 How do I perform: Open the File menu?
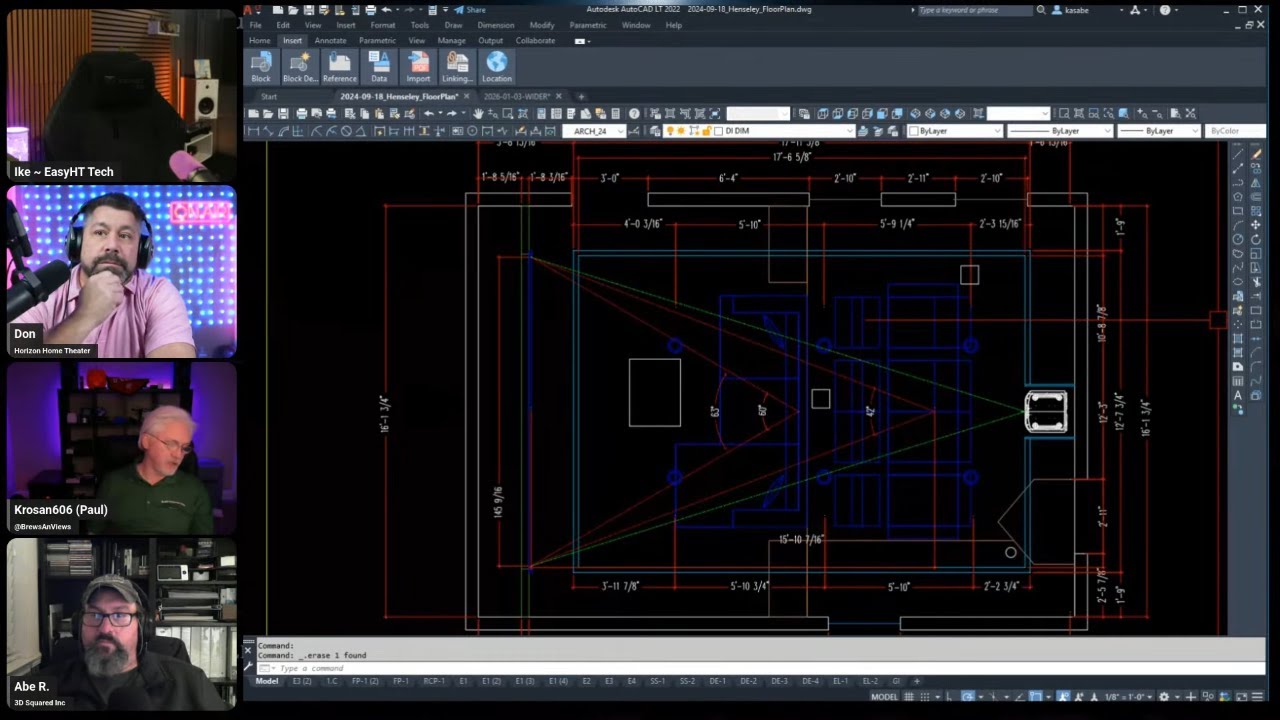256,25
